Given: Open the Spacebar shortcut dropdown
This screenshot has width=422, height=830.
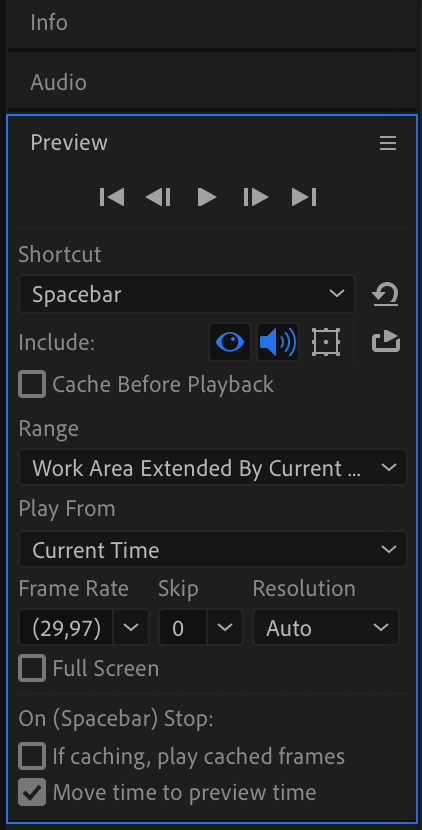Looking at the screenshot, I should (187, 294).
